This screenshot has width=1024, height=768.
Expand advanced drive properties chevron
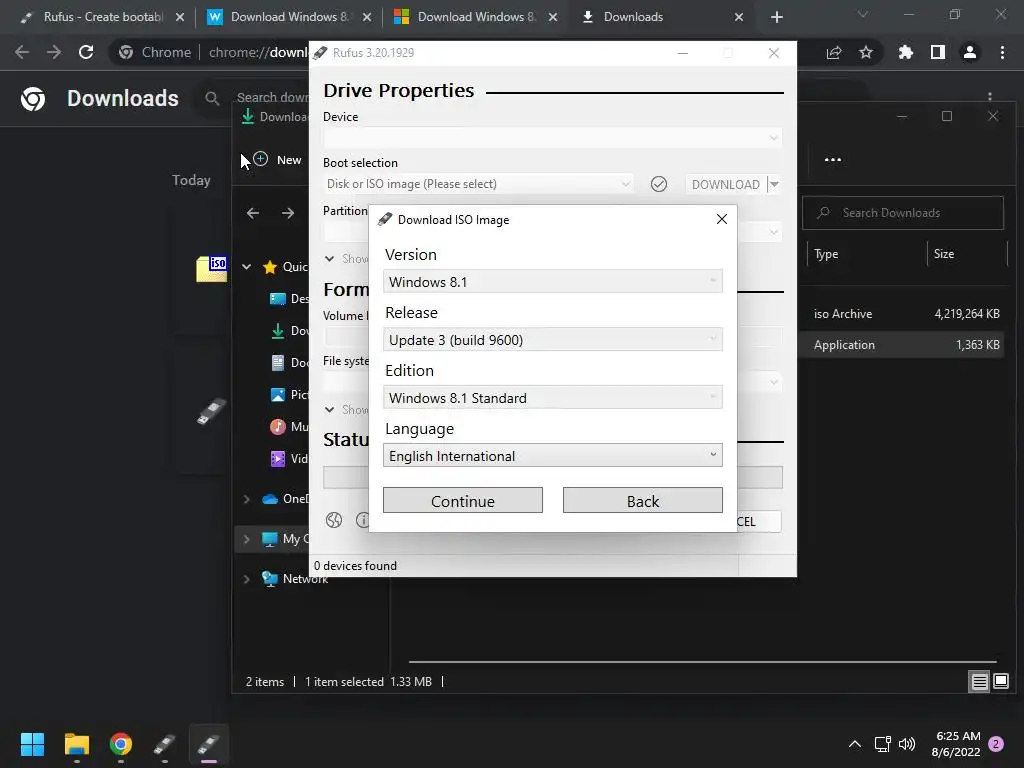click(x=329, y=259)
